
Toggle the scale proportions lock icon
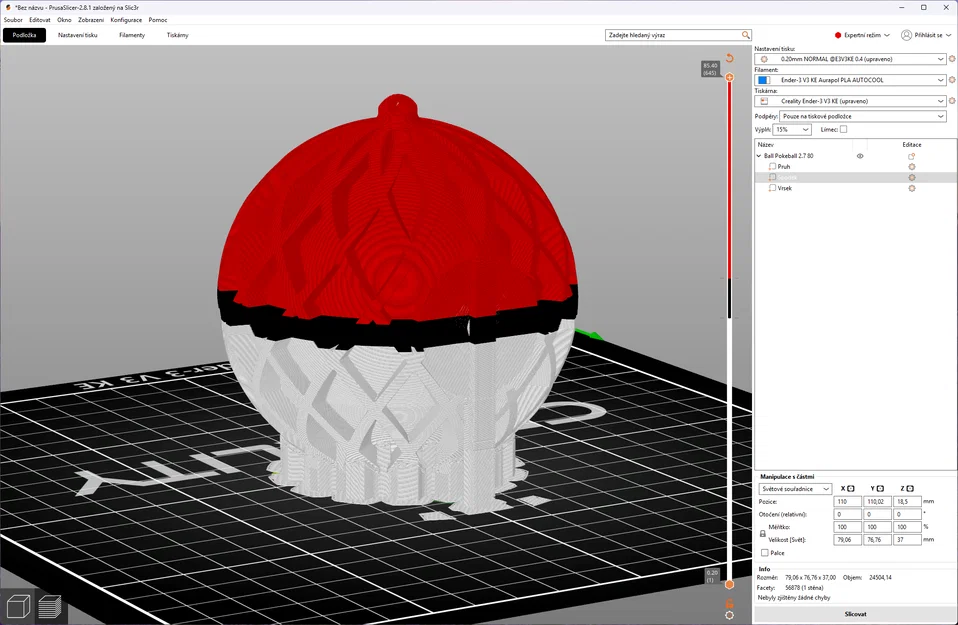pyautogui.click(x=762, y=533)
